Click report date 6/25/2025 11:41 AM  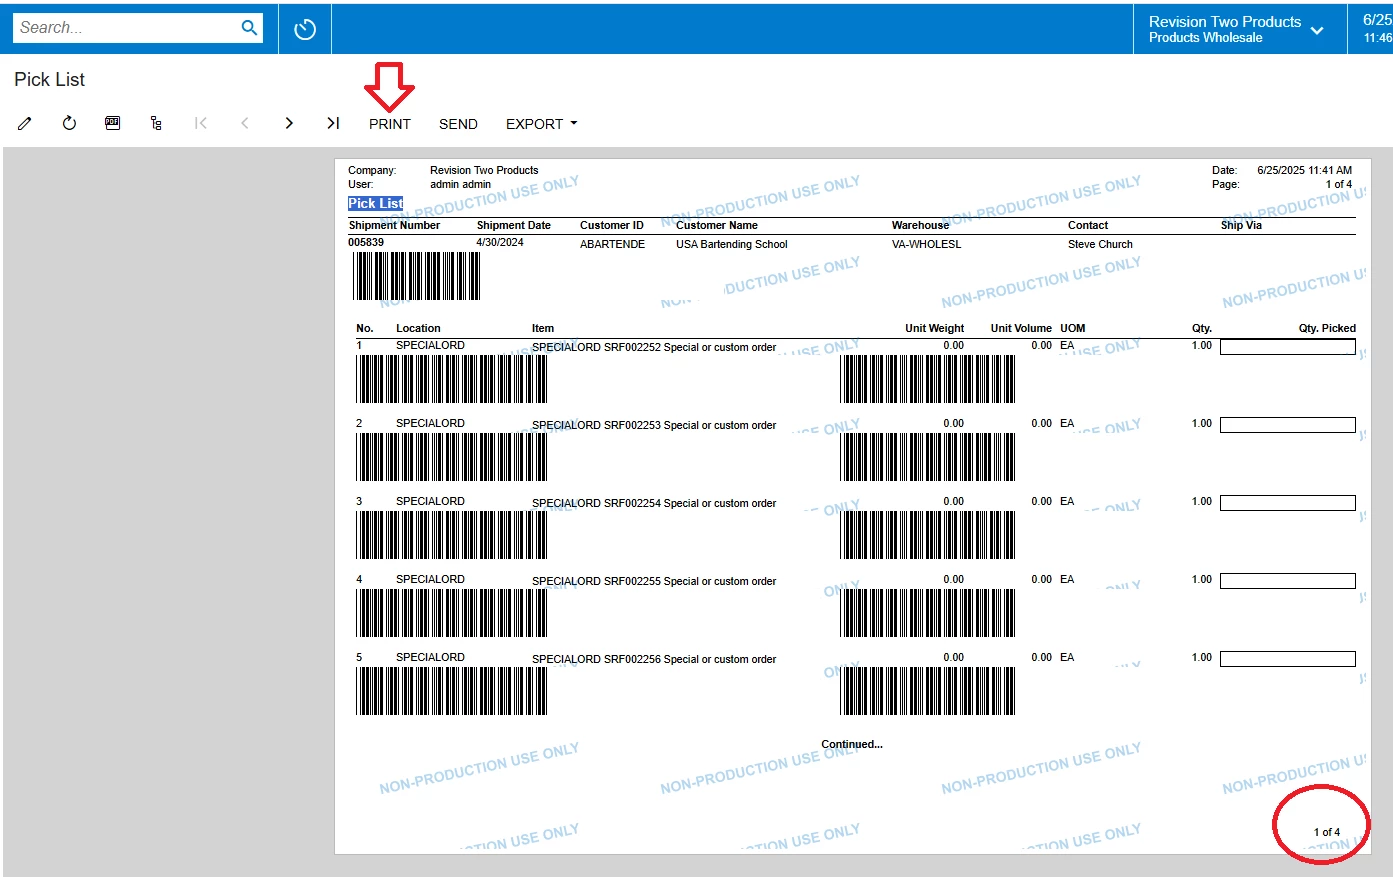(1304, 170)
